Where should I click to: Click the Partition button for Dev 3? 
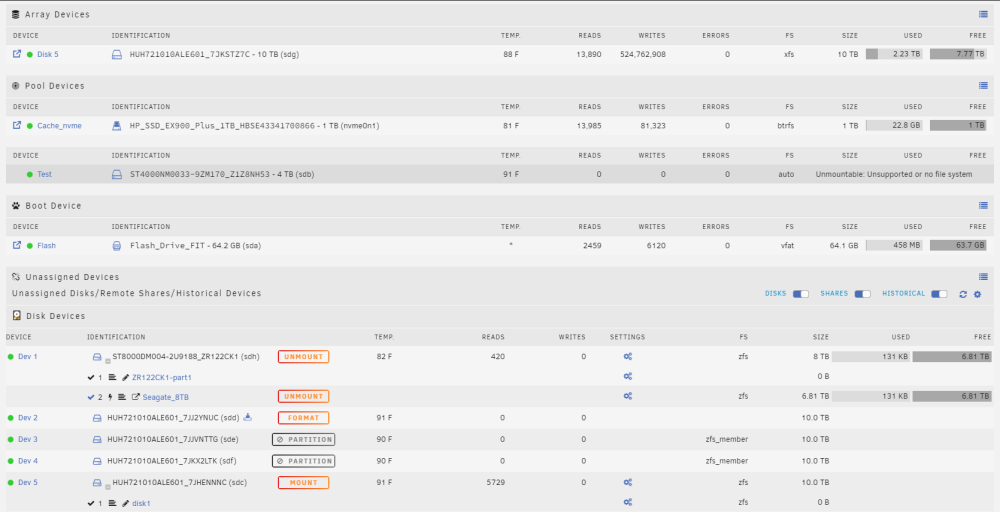304,439
